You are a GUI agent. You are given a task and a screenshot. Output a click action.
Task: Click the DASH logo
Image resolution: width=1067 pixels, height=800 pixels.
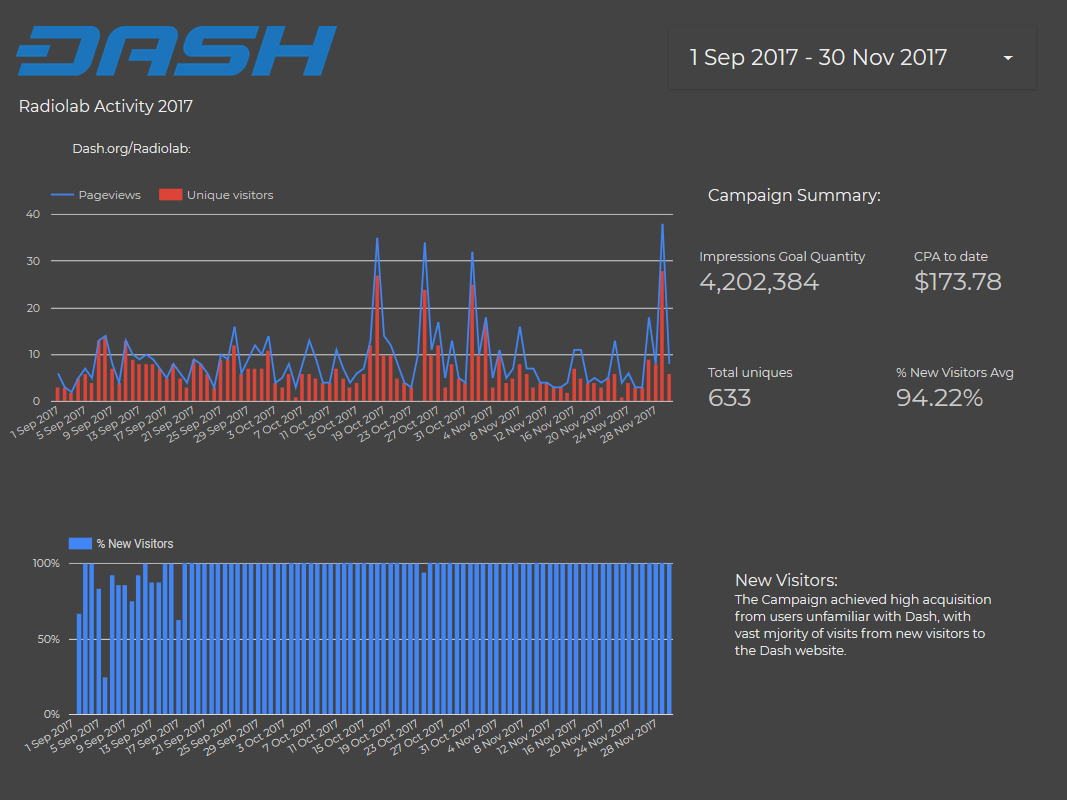(177, 51)
